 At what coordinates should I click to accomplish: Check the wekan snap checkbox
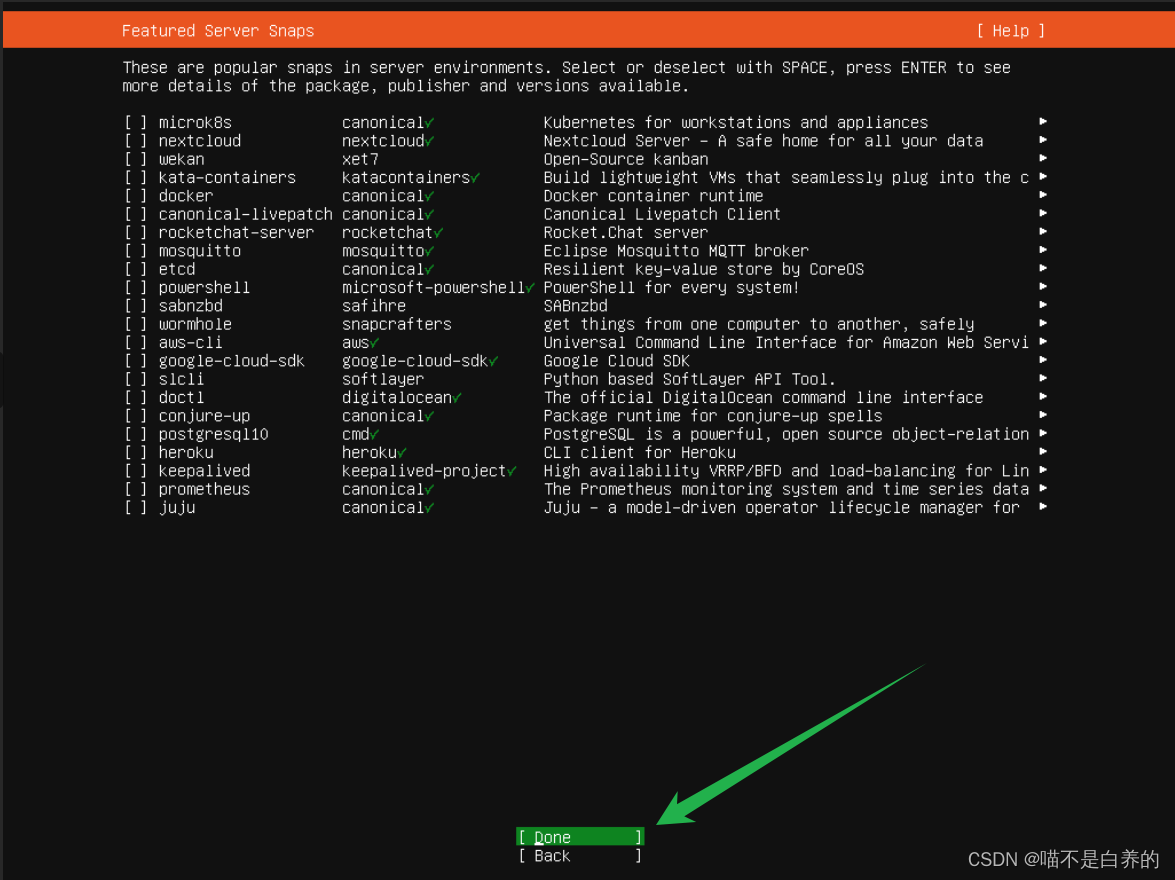136,159
